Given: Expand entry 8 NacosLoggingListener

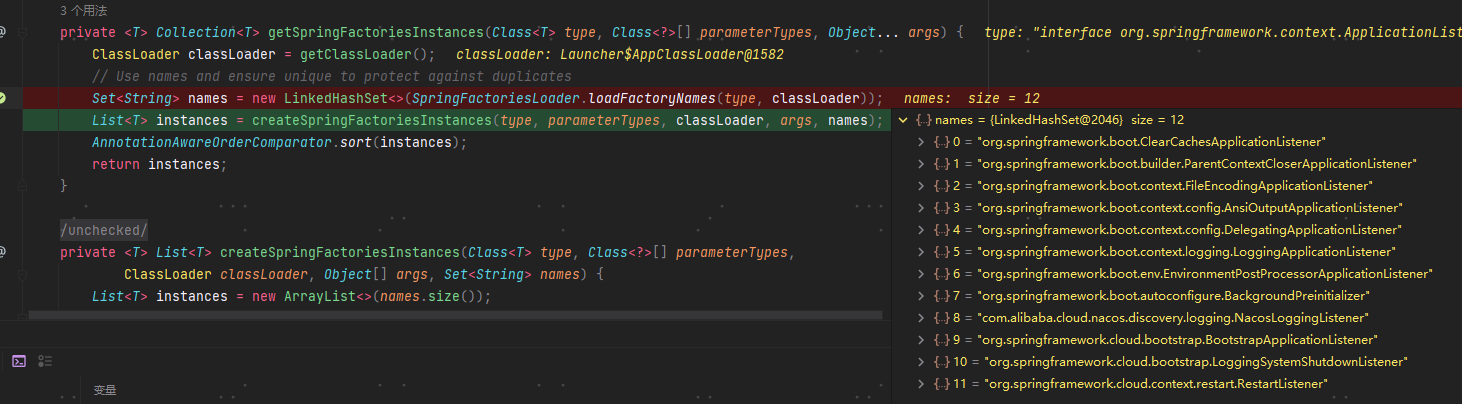Looking at the screenshot, I should click(x=921, y=318).
